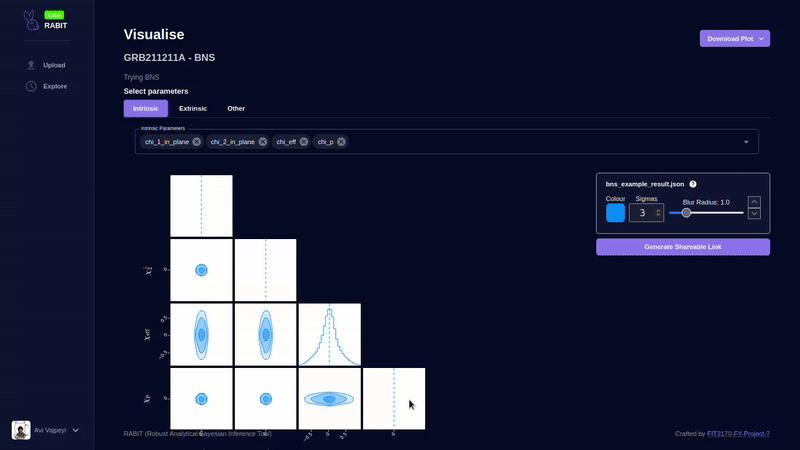
Task: Remove chi_eff parameter chip
Action: (x=304, y=142)
